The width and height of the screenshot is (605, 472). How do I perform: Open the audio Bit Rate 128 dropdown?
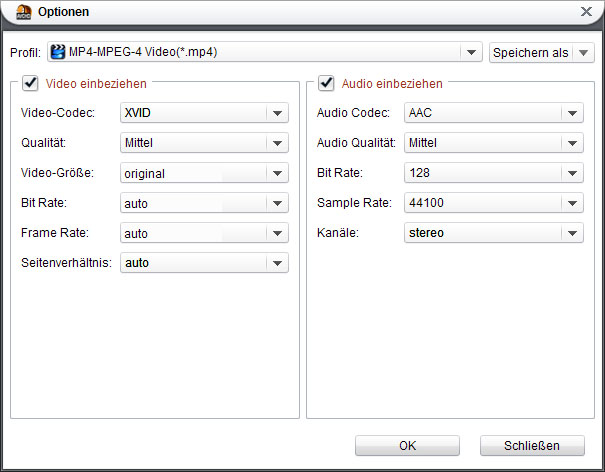493,173
